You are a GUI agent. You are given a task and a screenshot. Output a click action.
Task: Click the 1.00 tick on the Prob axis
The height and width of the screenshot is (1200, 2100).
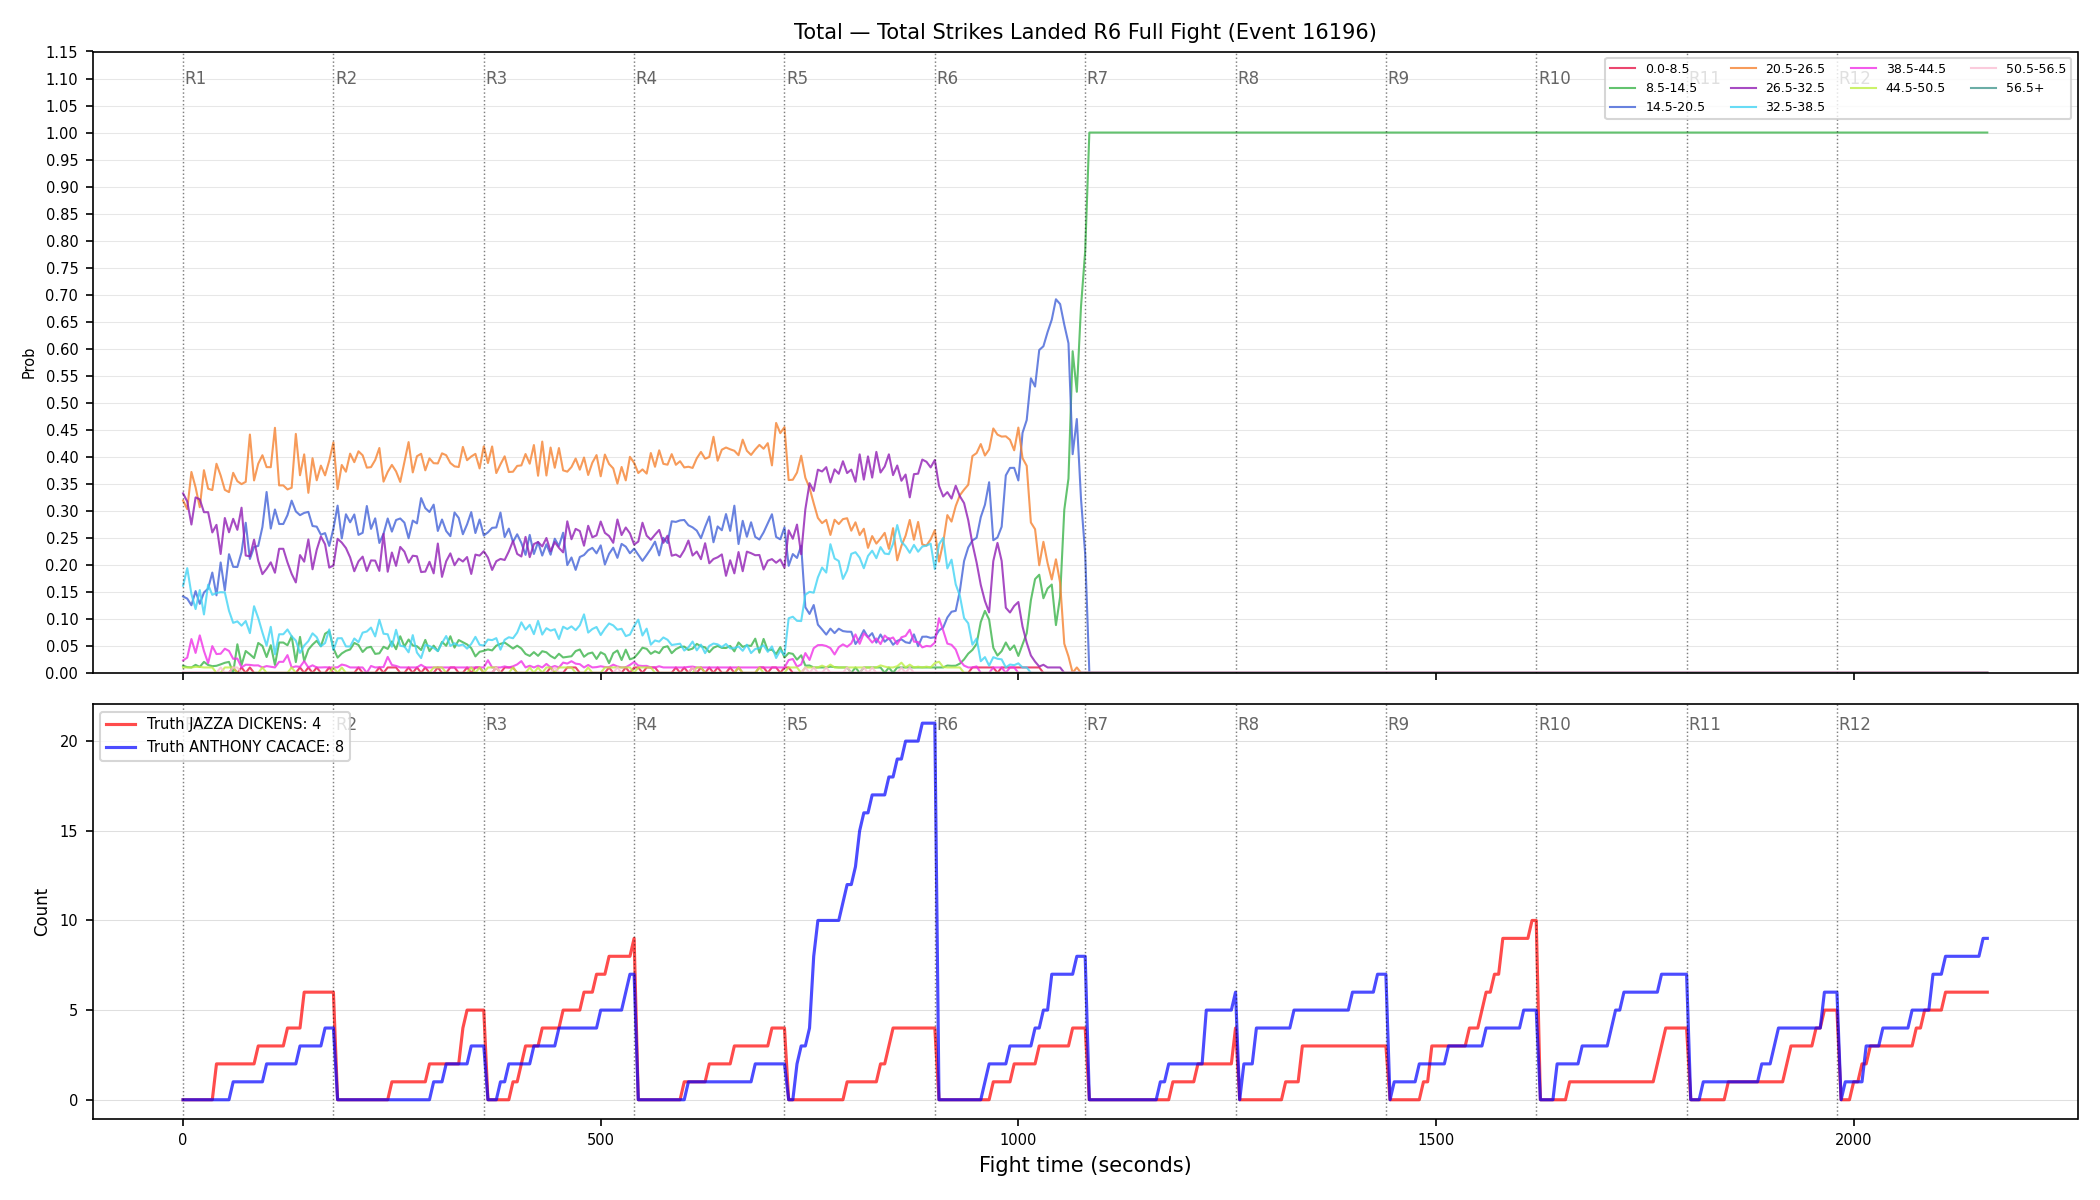[x=62, y=133]
